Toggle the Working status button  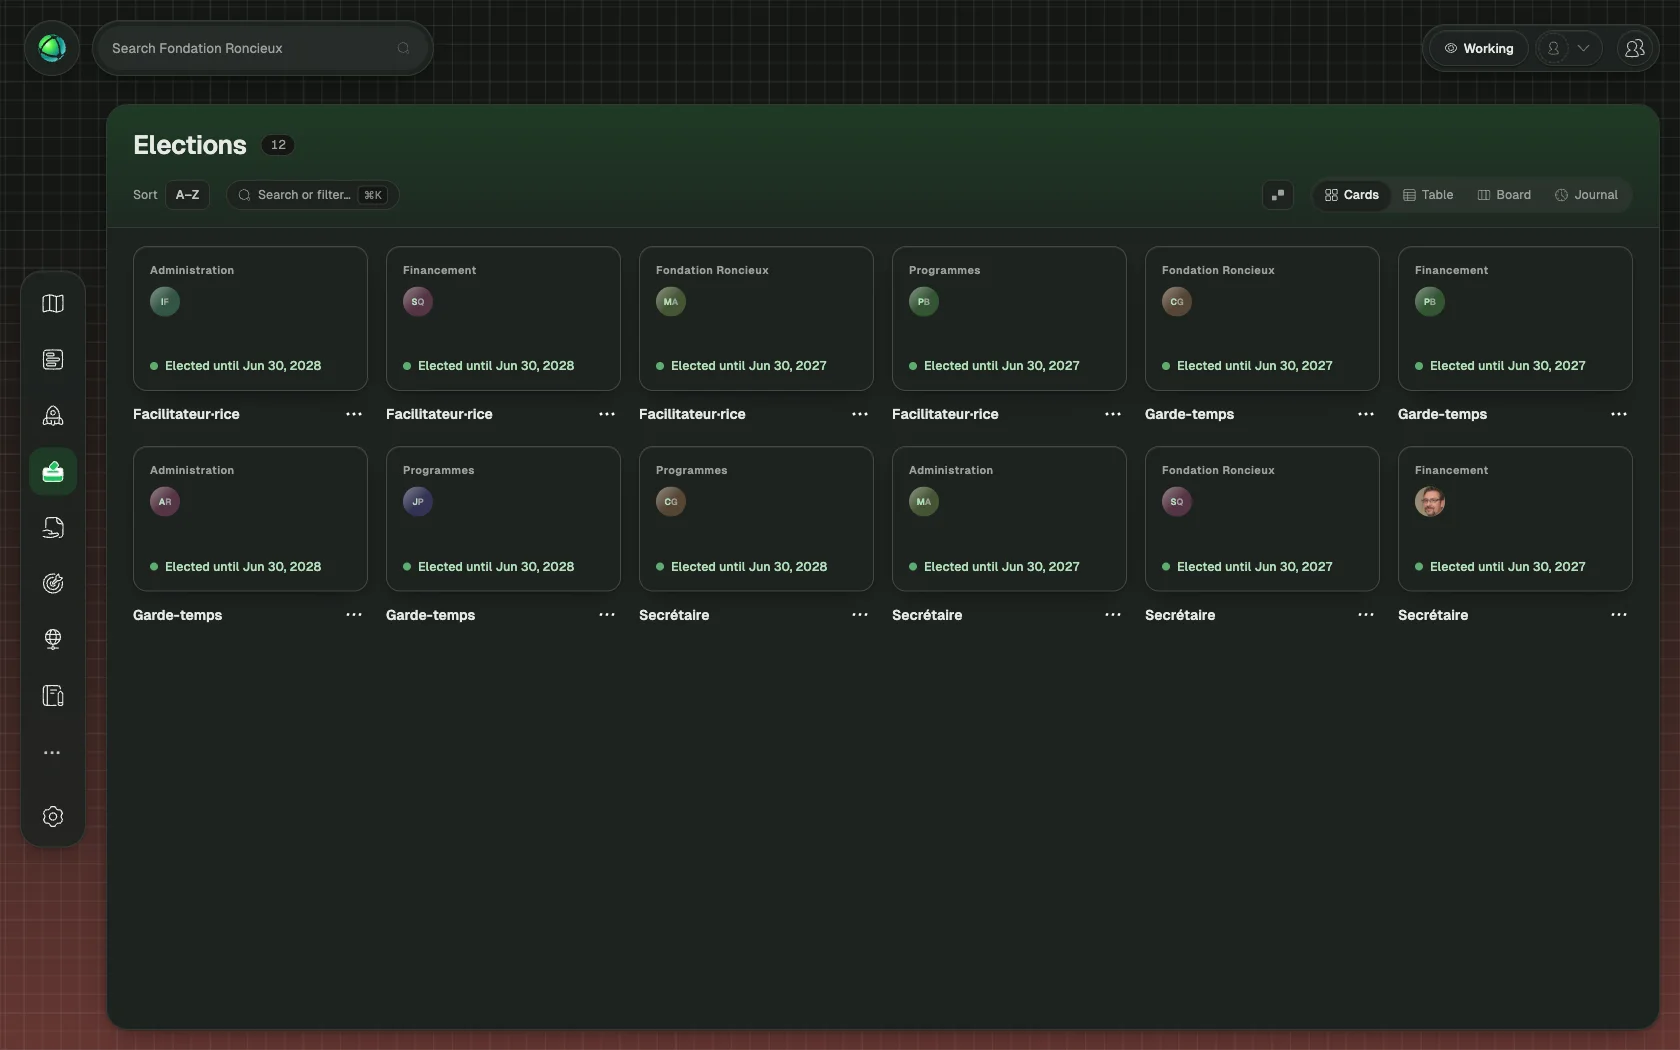pos(1479,48)
